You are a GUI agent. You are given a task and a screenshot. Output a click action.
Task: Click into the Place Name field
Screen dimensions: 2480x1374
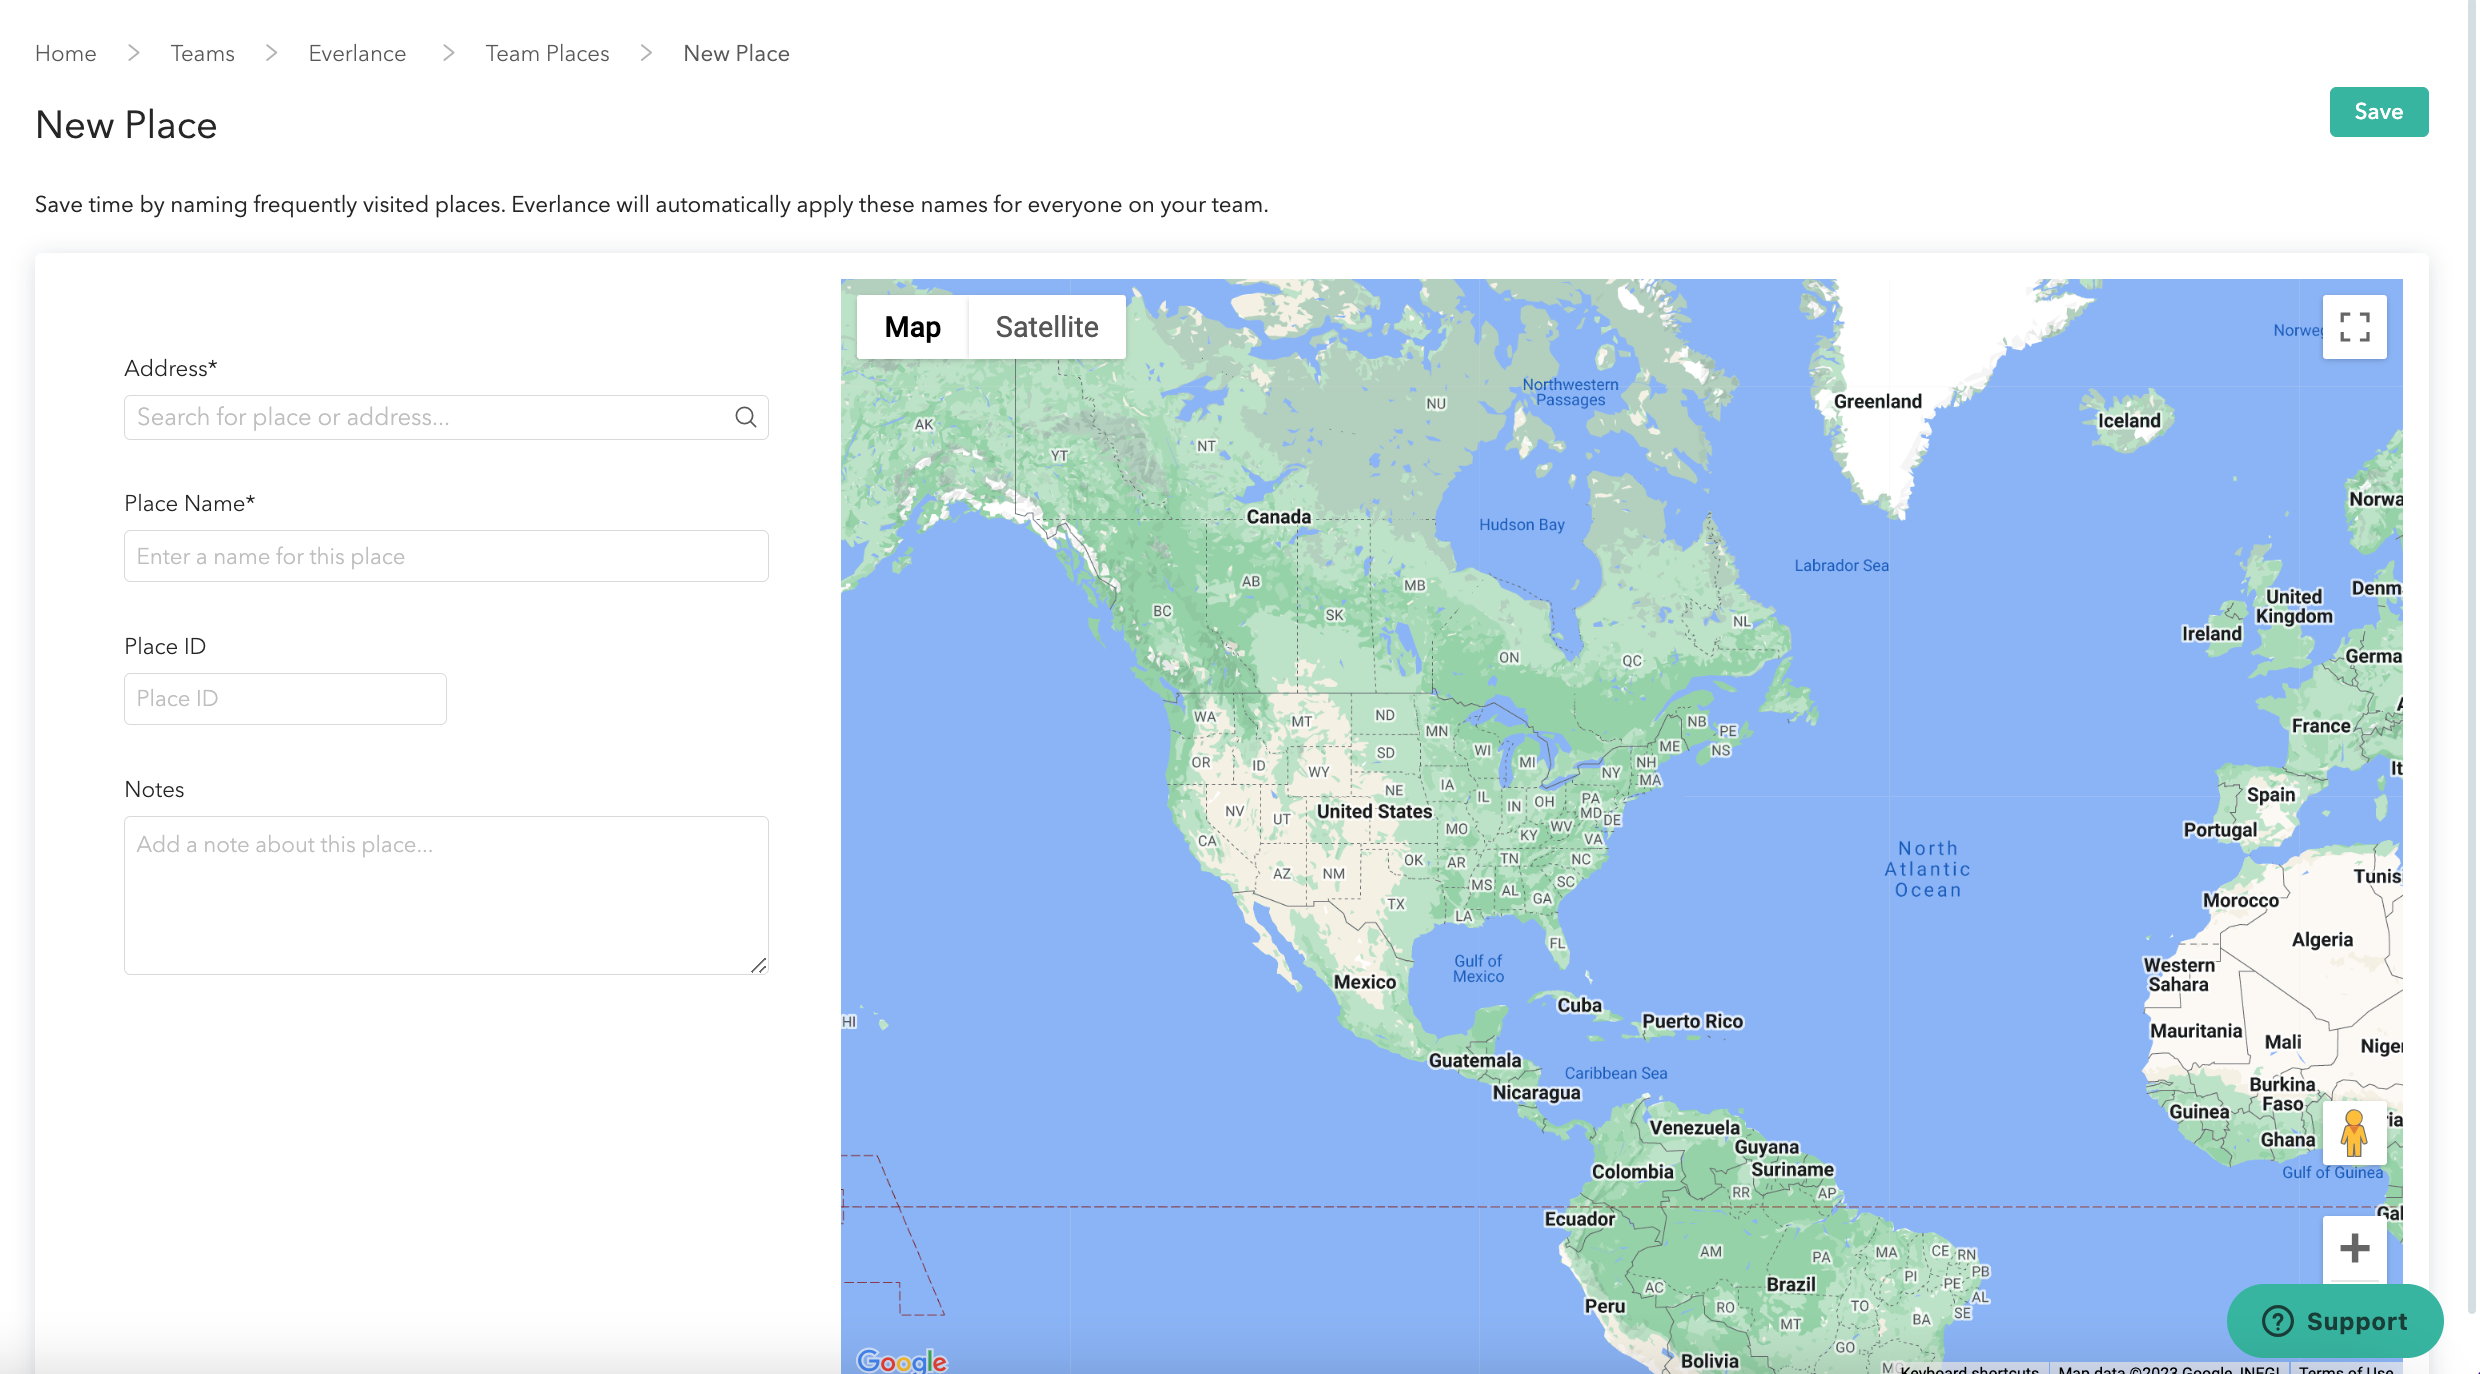click(446, 556)
